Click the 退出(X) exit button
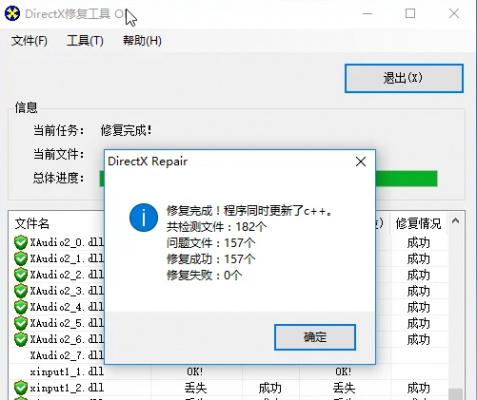This screenshot has width=477, height=400. point(404,78)
